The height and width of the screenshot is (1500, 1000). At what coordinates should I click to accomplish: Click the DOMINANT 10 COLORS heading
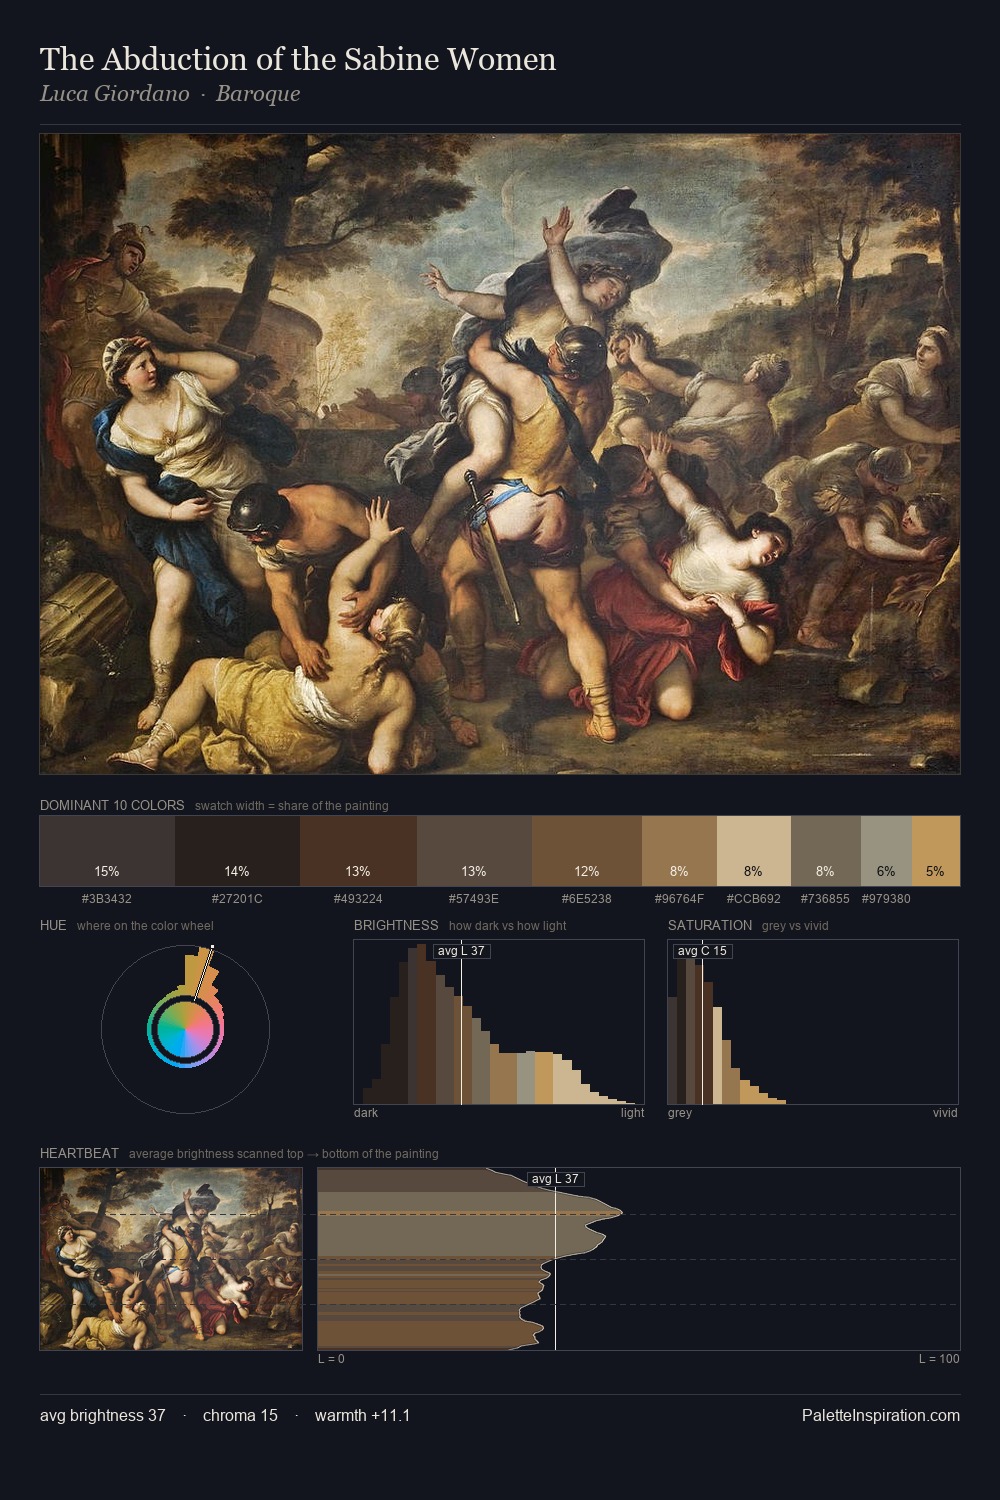click(112, 805)
